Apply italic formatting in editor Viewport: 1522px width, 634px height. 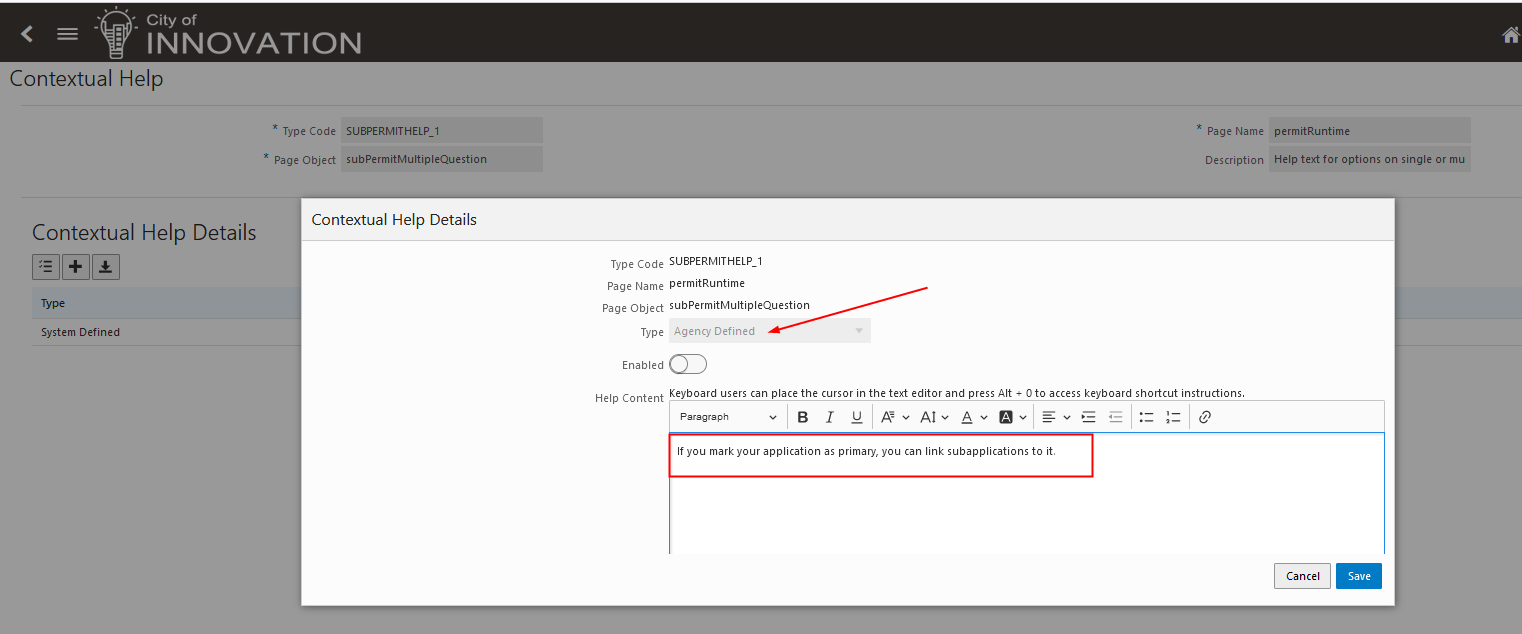click(x=829, y=417)
